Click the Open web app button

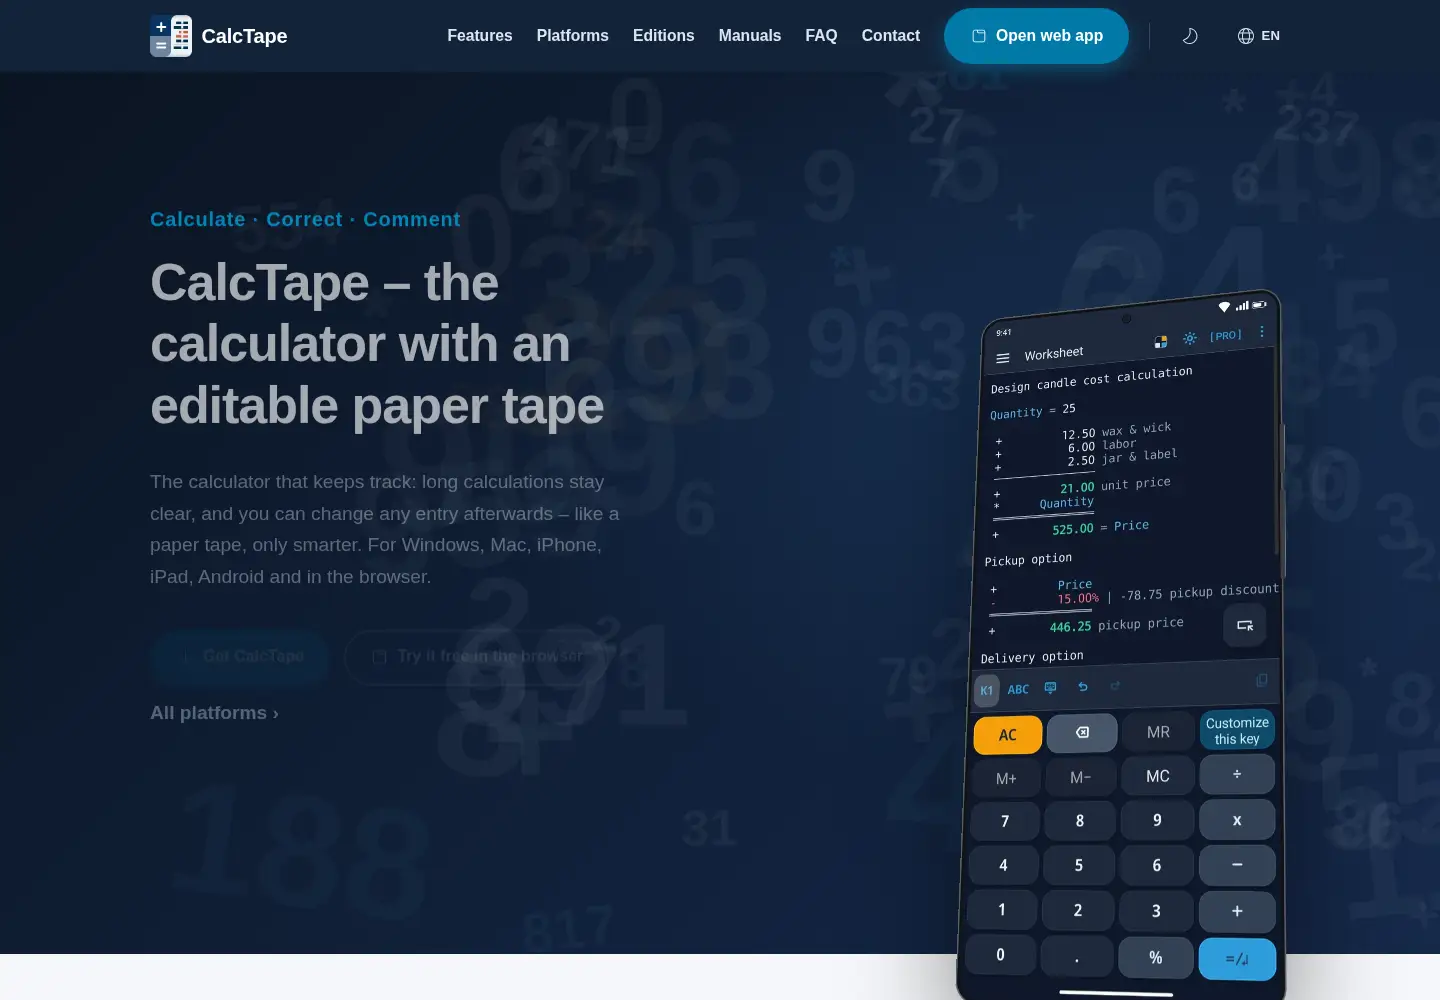1036,36
